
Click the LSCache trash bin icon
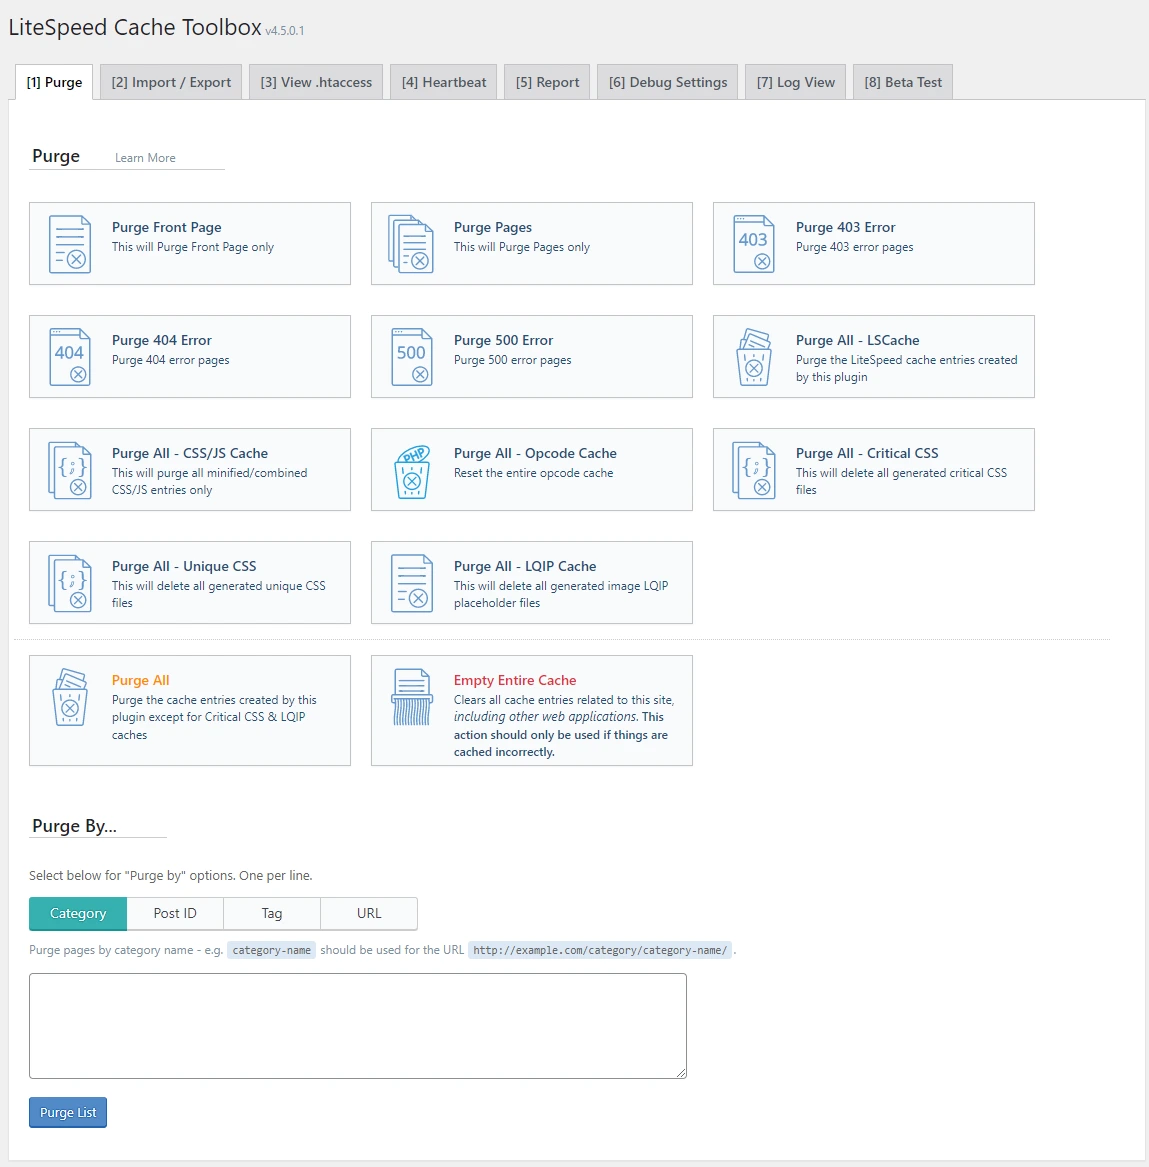754,357
